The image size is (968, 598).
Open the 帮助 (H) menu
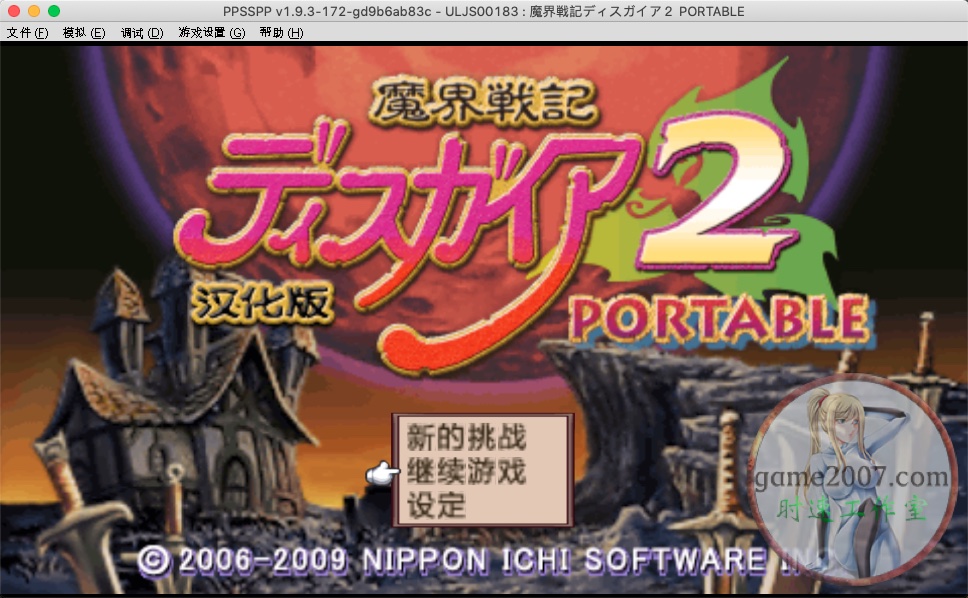click(x=281, y=33)
